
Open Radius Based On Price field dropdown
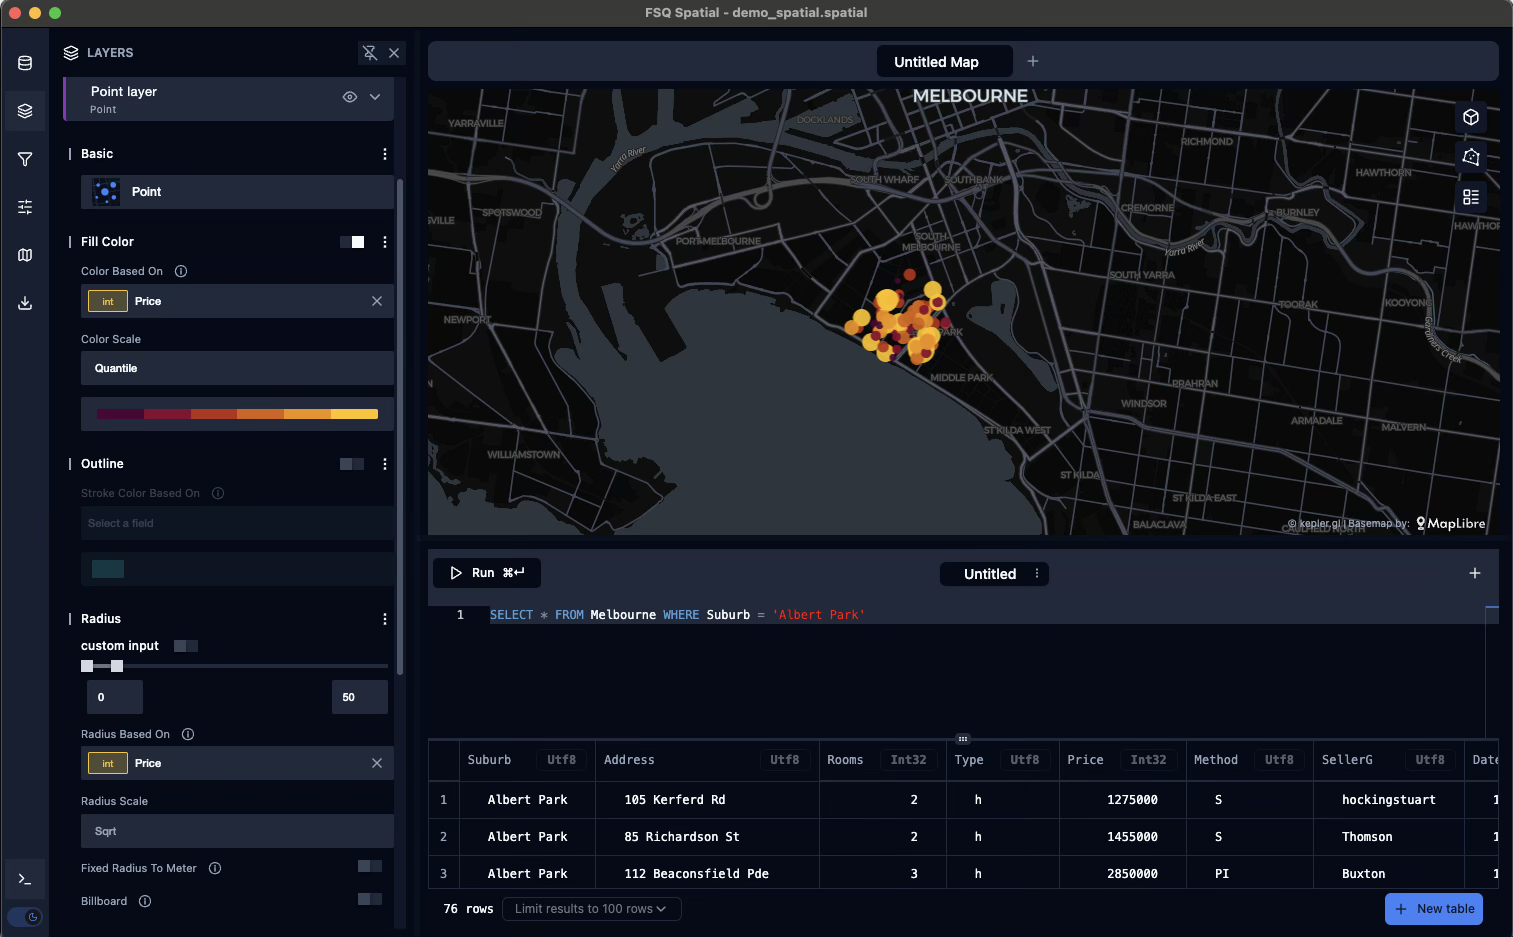coord(237,763)
